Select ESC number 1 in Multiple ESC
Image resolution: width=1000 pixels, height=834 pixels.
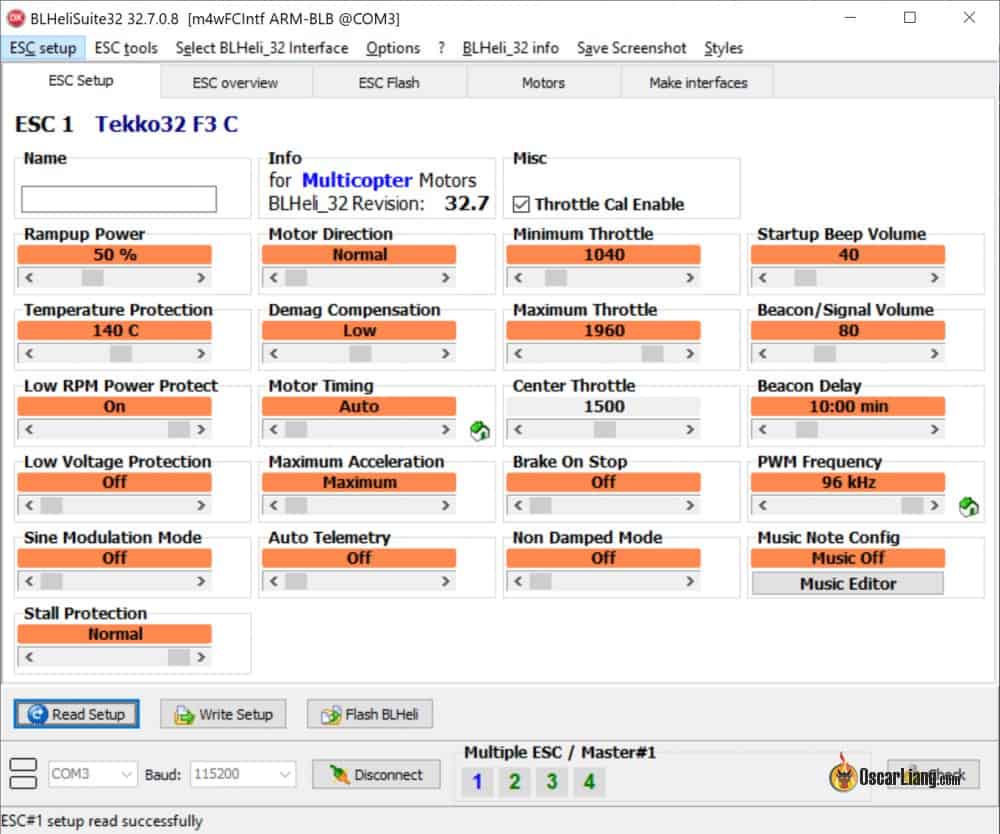pos(477,782)
